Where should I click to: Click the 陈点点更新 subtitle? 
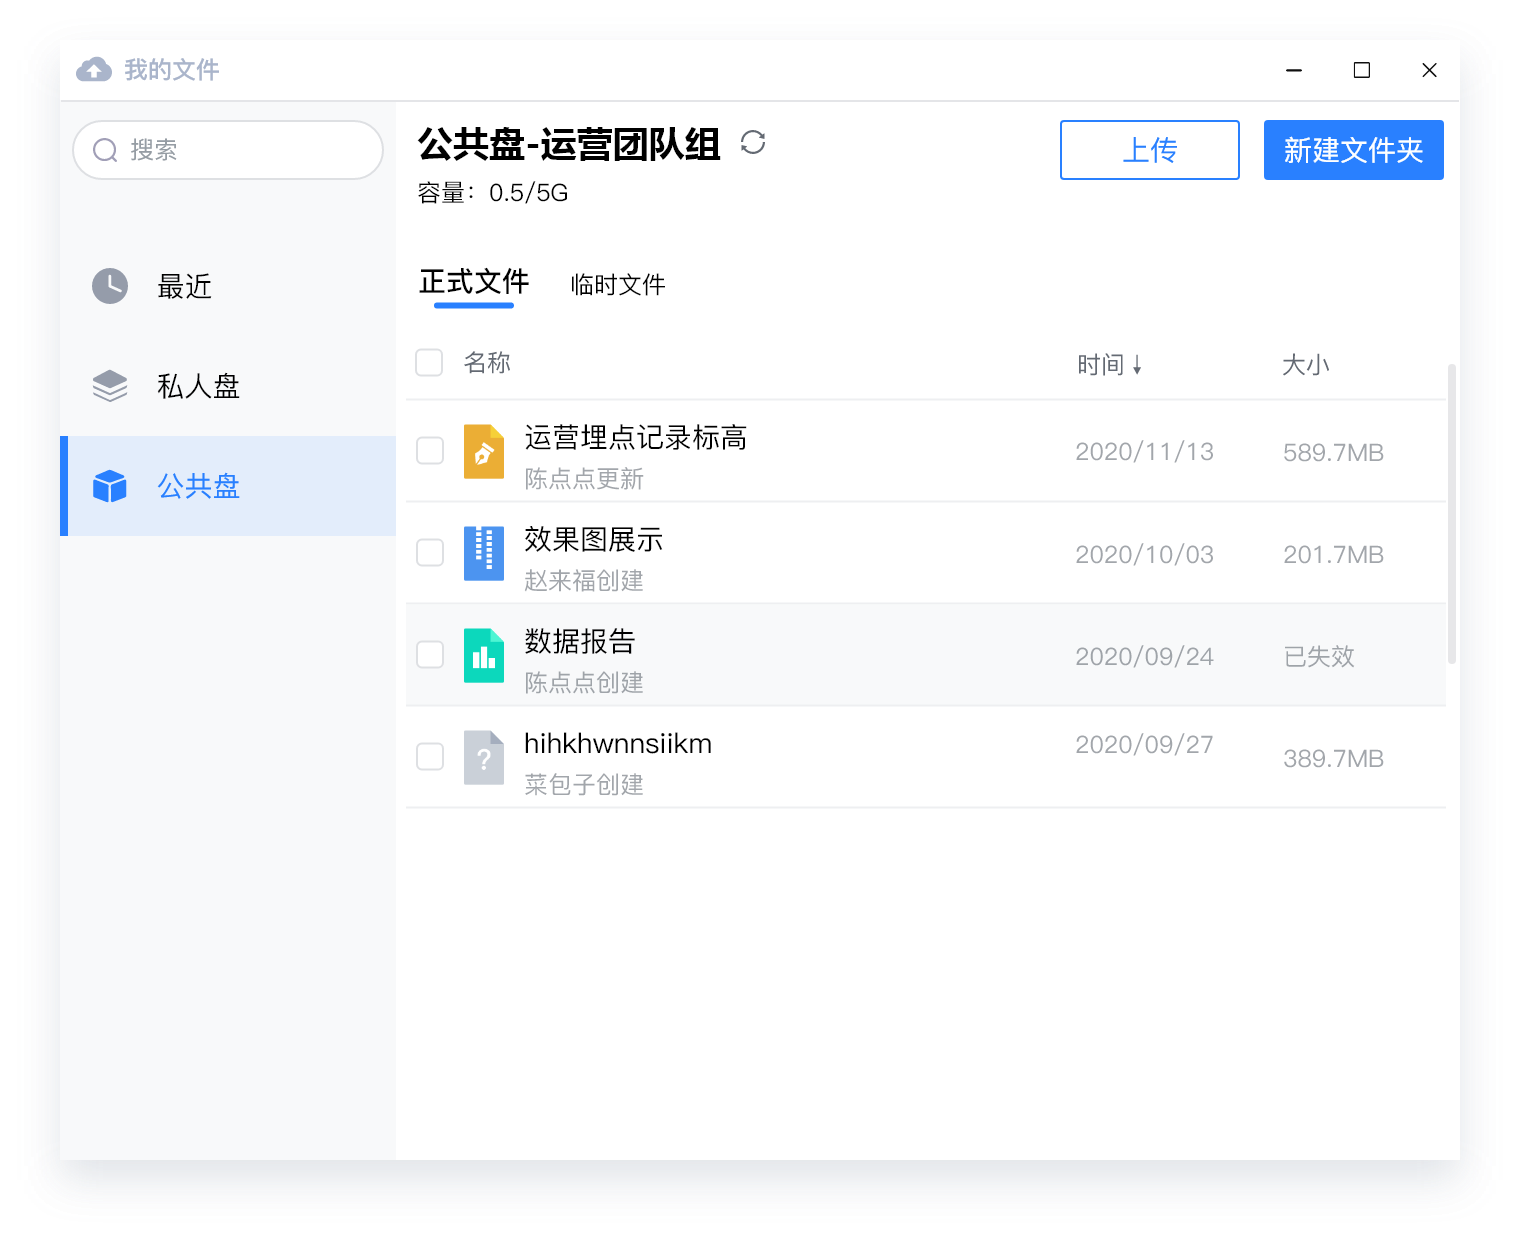(x=584, y=479)
